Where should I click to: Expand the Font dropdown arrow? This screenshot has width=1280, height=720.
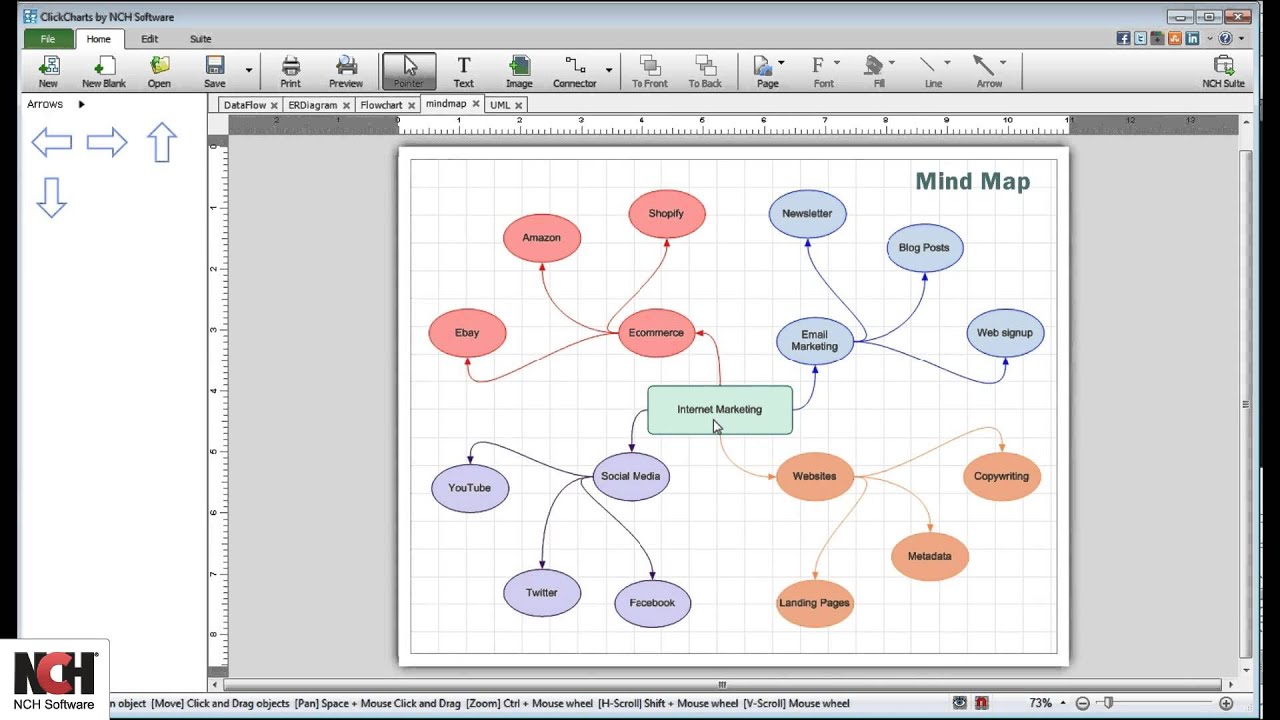click(837, 63)
